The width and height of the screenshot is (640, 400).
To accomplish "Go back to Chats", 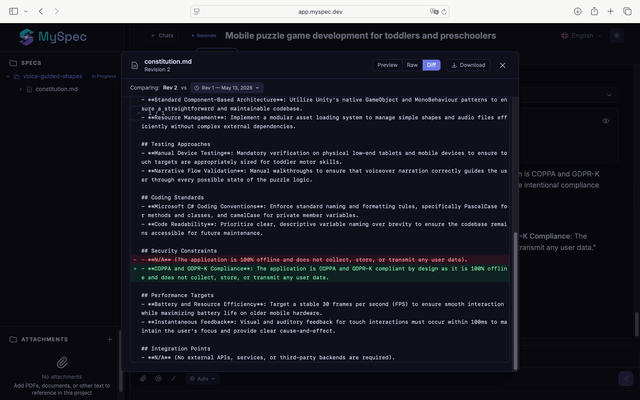I will (x=162, y=36).
